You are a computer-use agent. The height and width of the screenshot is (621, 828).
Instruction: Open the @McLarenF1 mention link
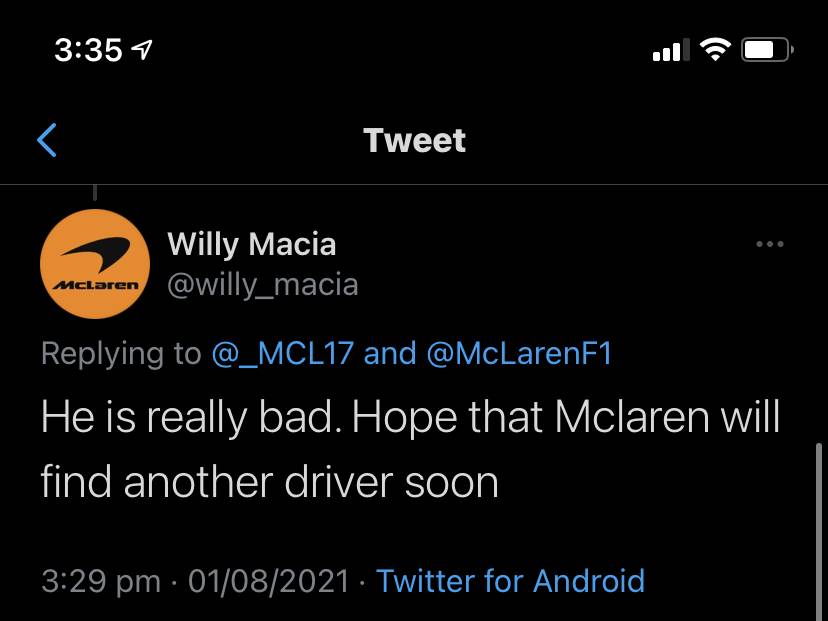[519, 353]
